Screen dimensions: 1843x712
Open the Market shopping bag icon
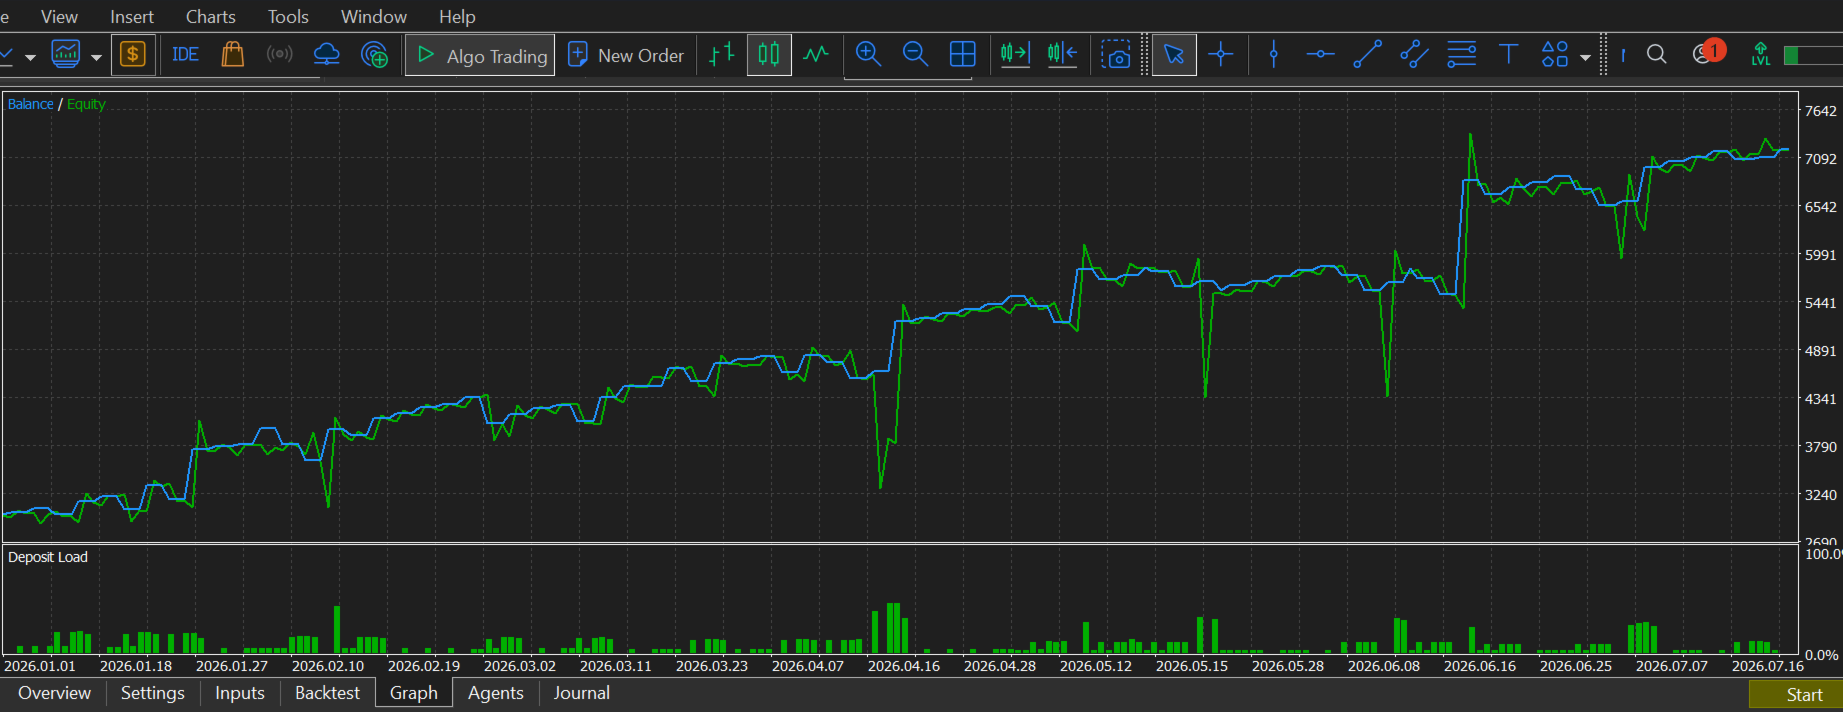pos(233,55)
